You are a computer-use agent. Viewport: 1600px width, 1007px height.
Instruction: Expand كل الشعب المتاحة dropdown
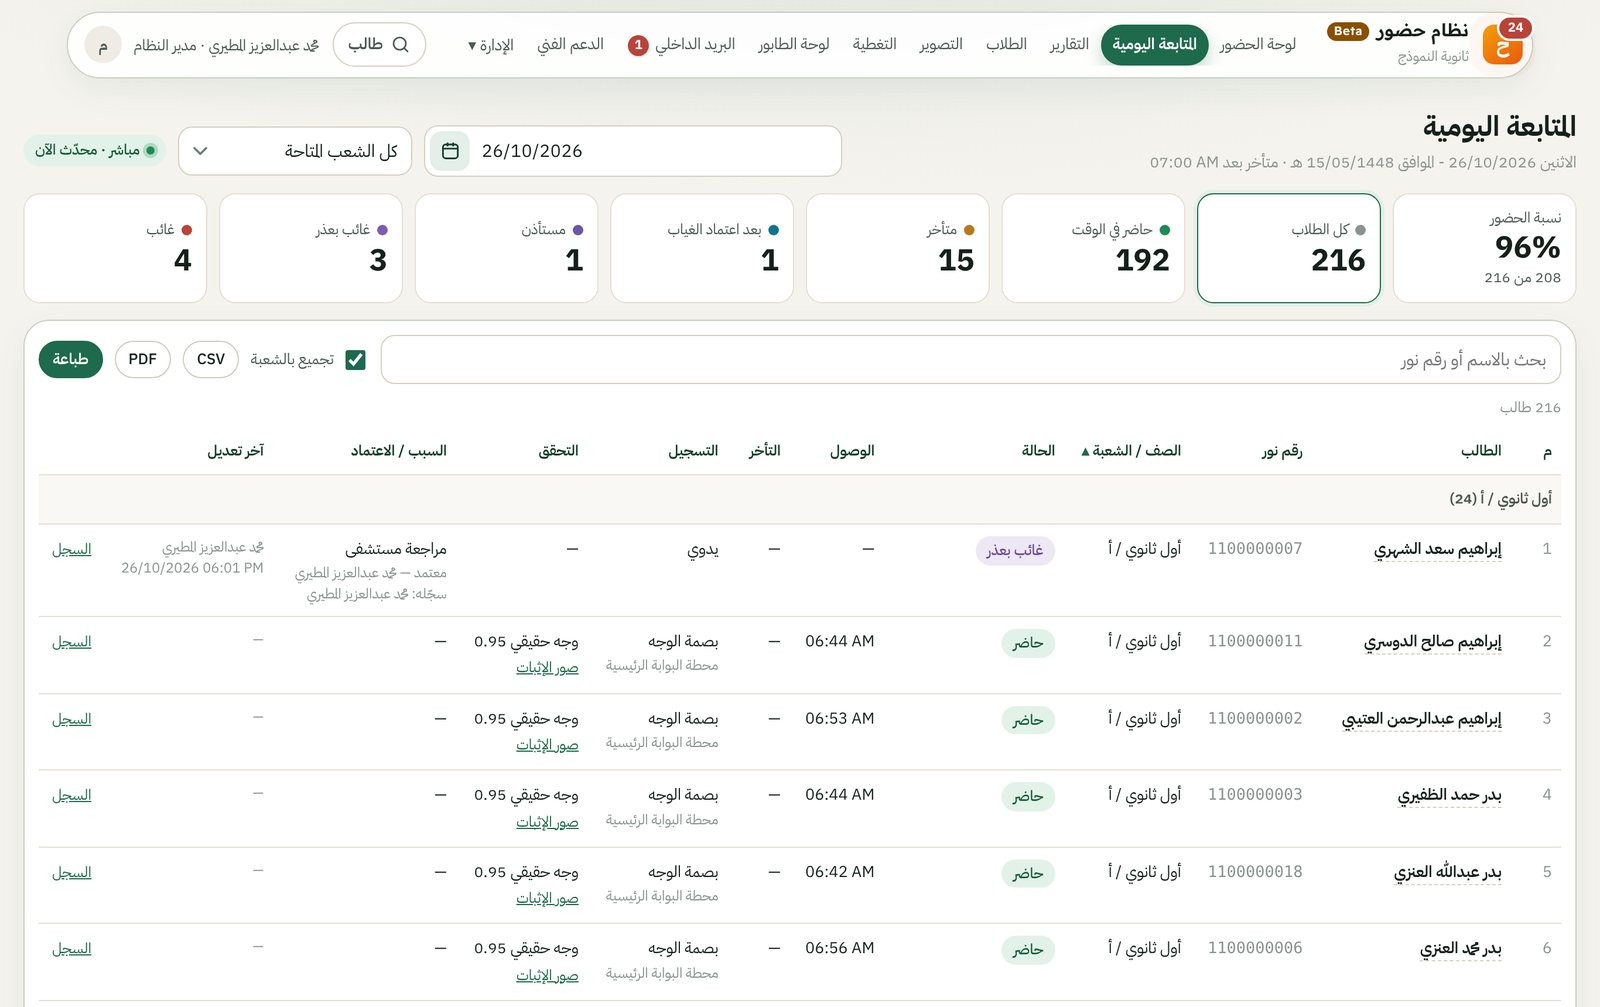tap(295, 151)
